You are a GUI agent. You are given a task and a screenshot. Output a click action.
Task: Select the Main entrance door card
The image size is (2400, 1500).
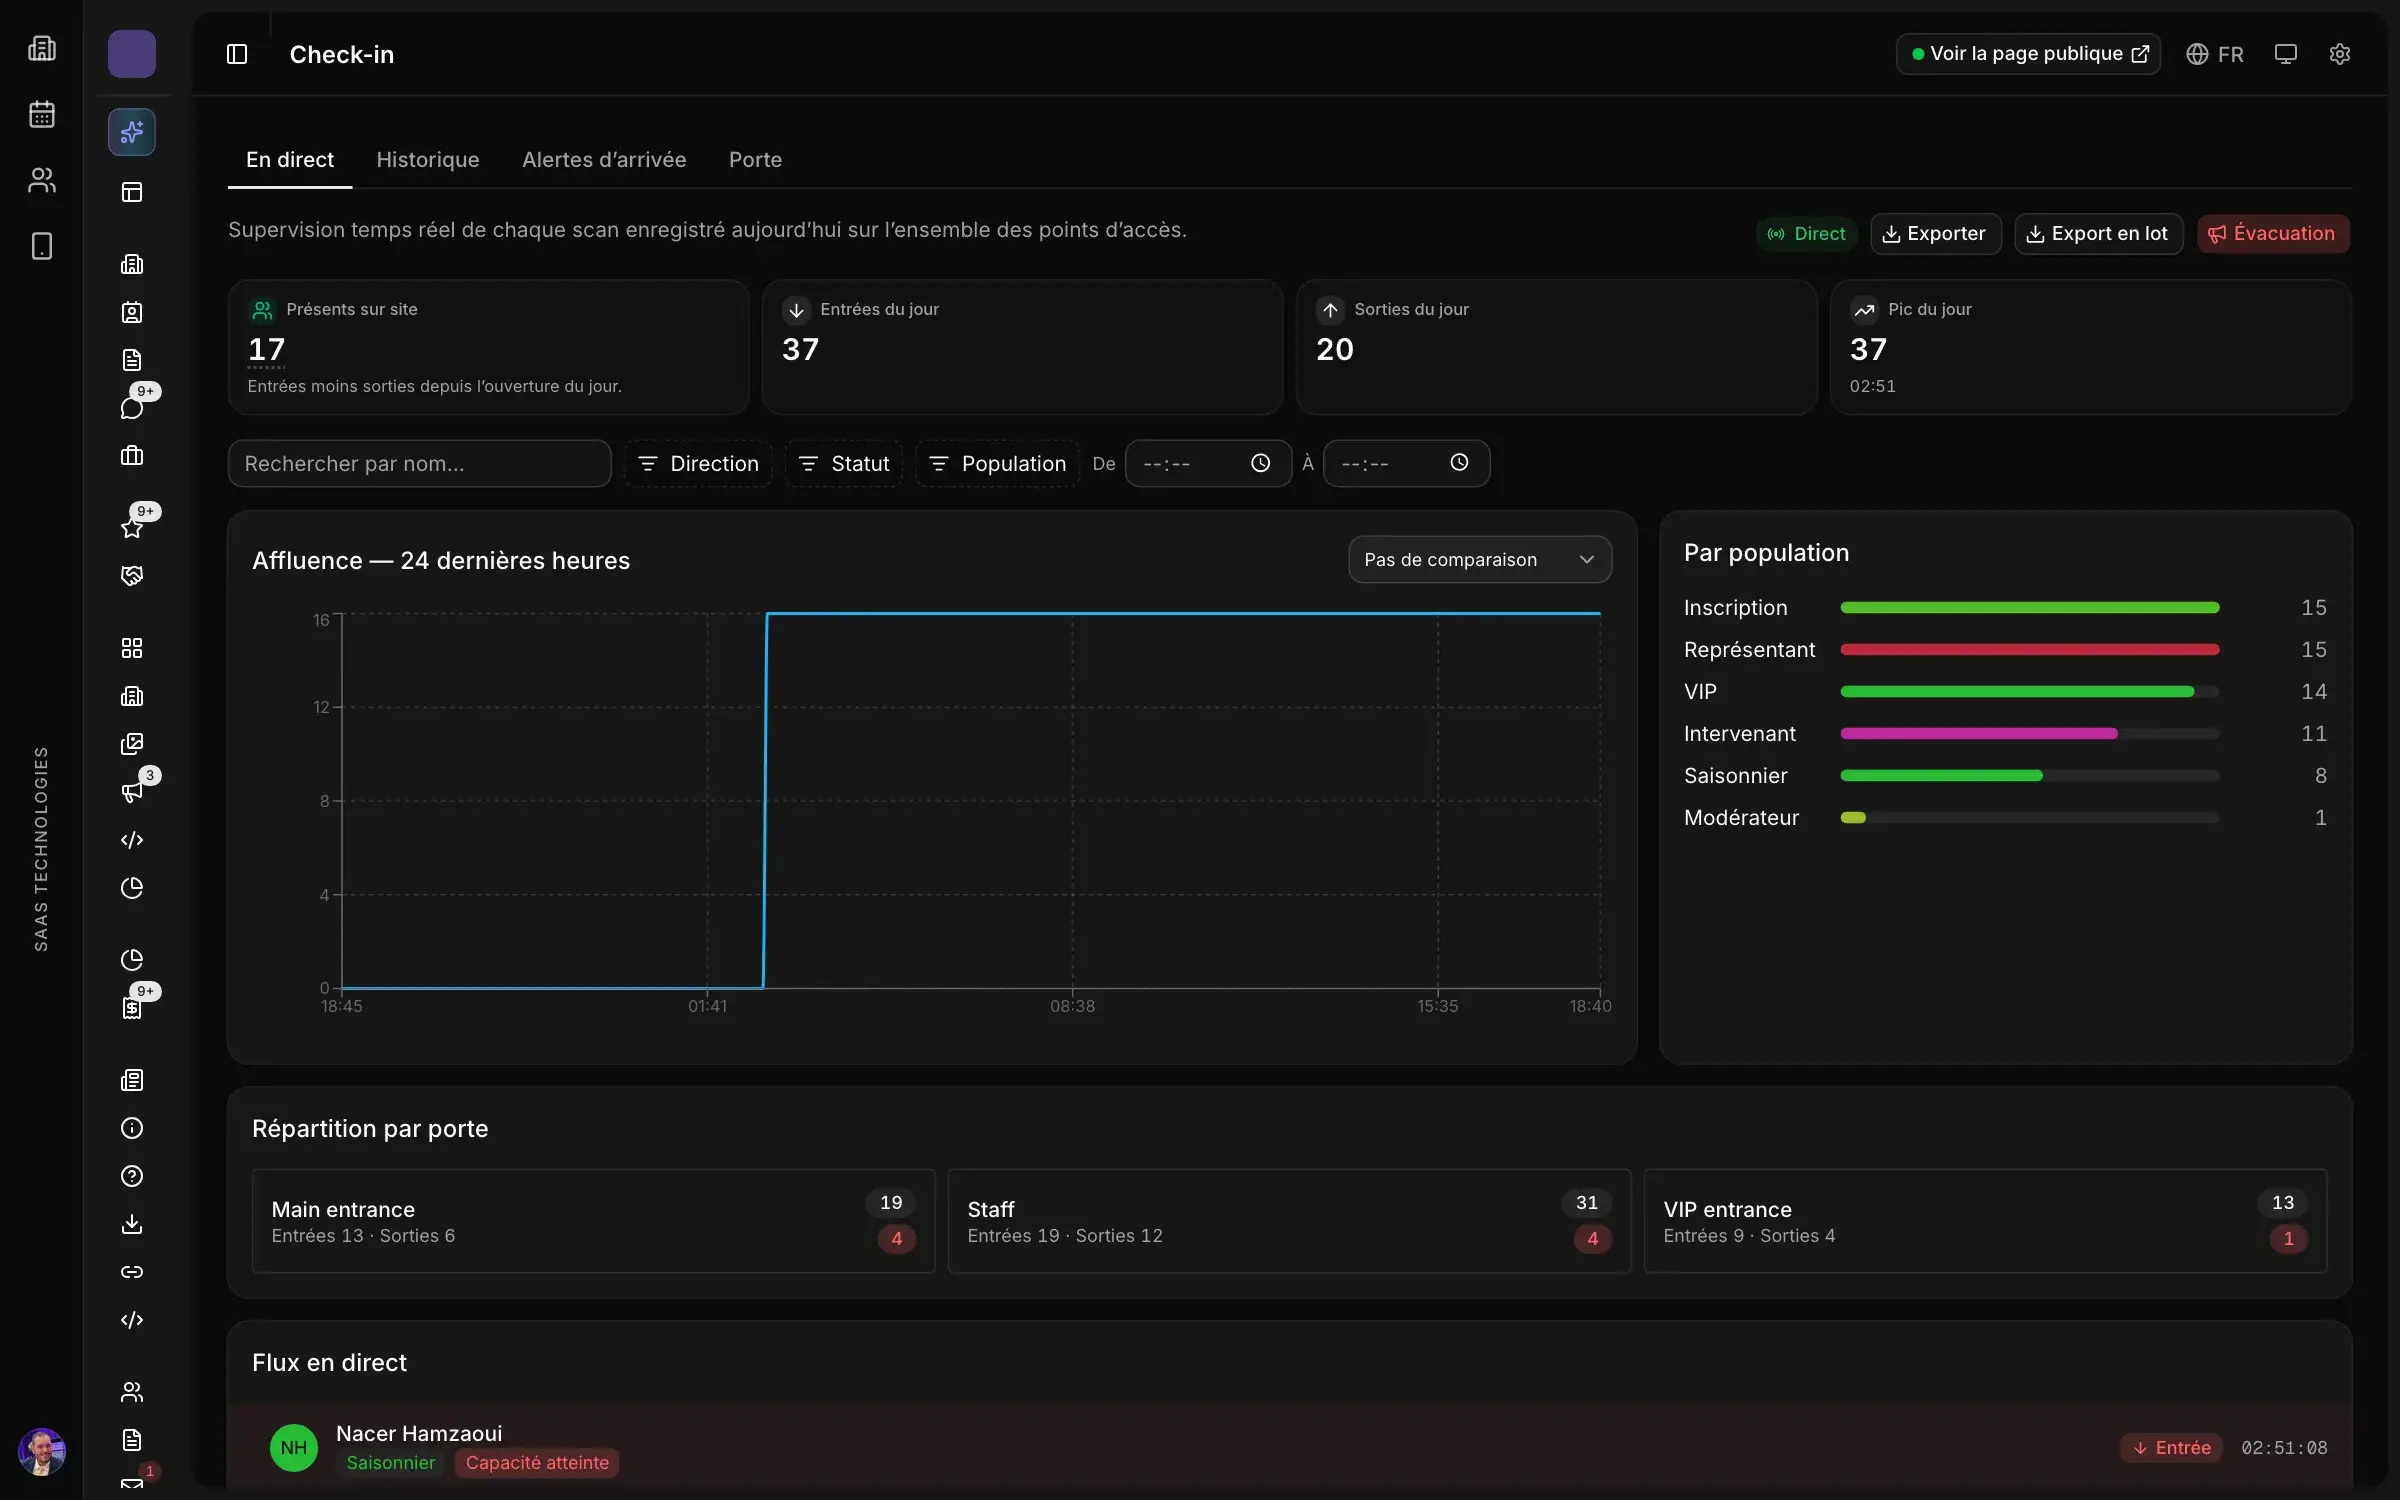click(x=593, y=1221)
